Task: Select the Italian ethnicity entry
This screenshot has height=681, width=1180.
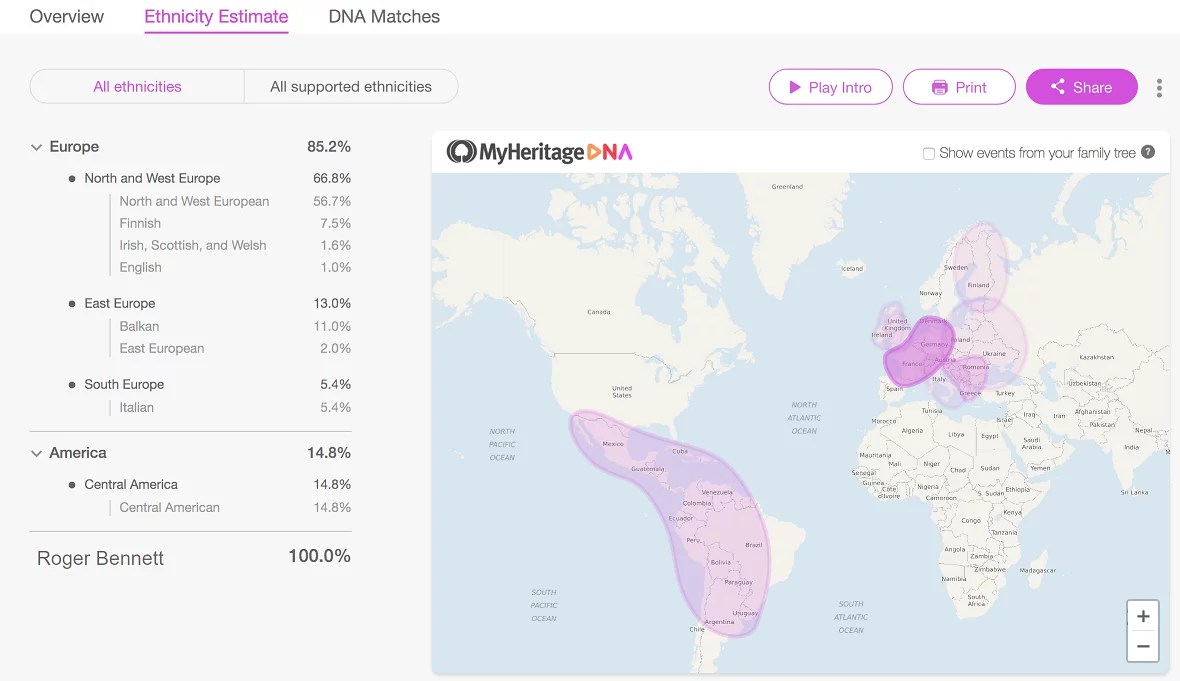Action: tap(137, 407)
